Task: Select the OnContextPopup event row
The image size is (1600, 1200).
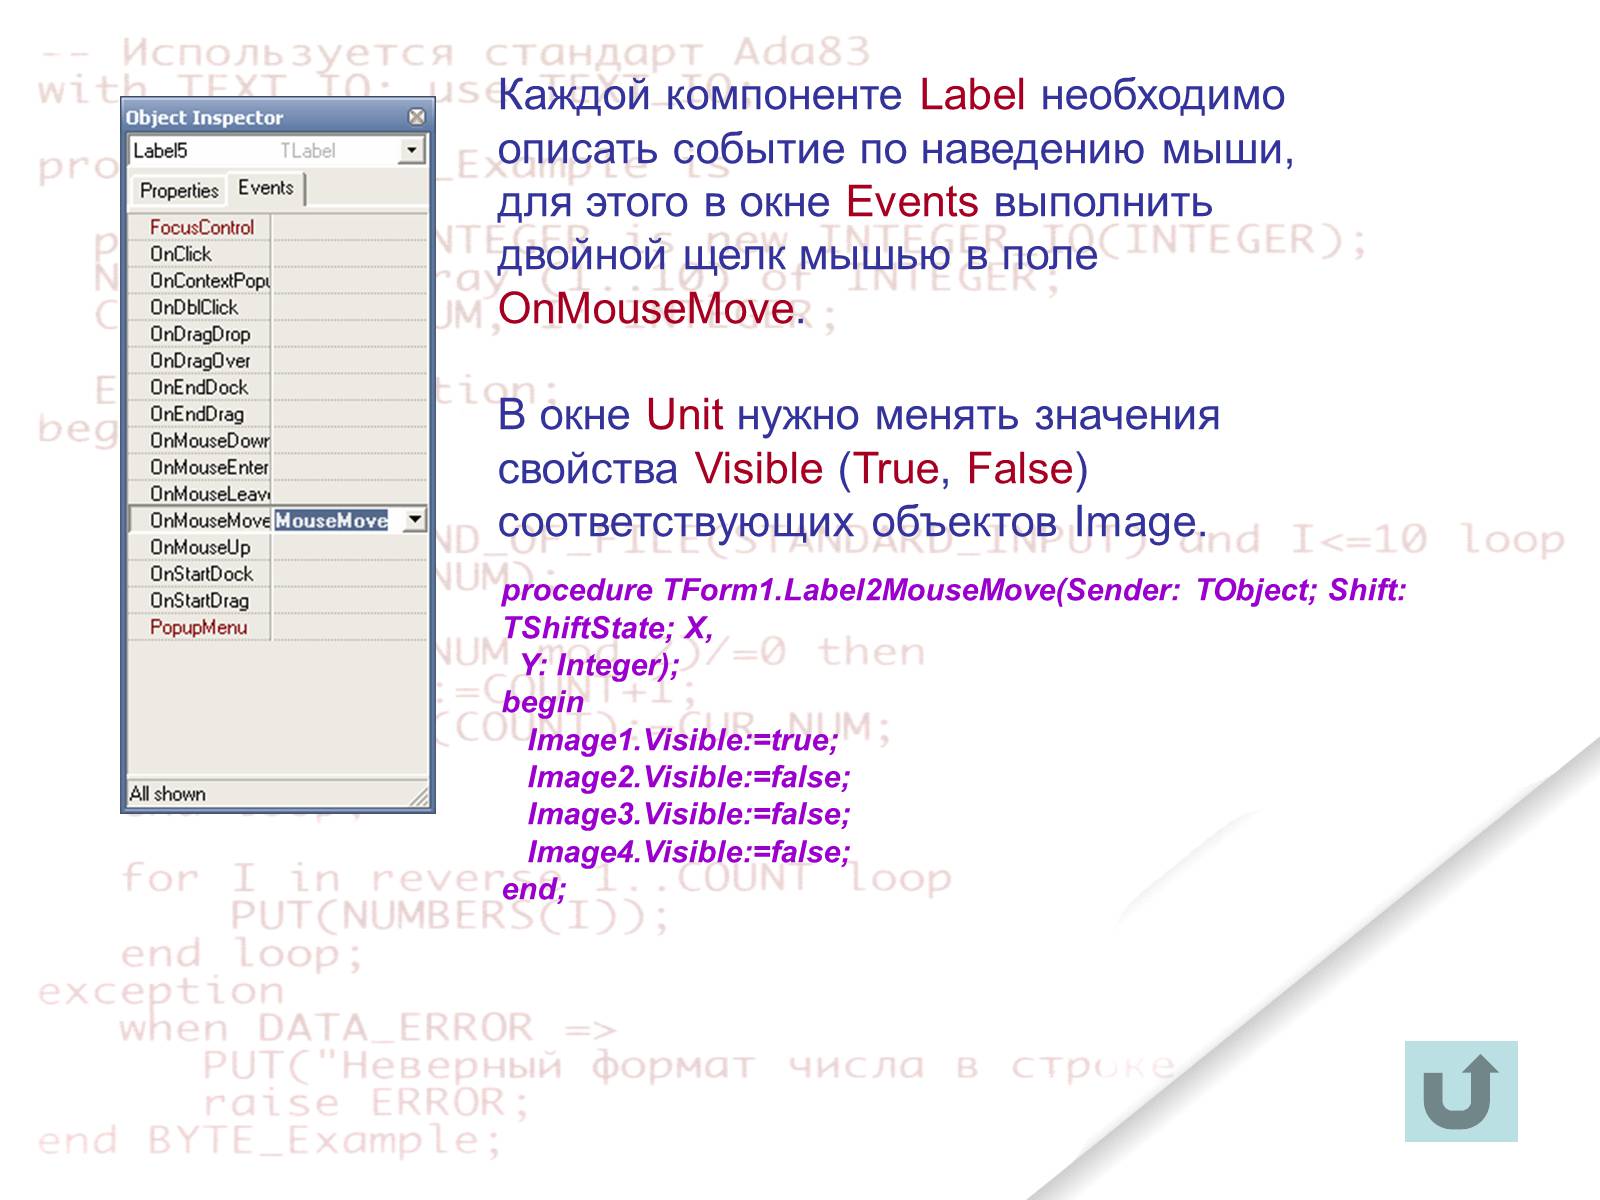Action: (x=277, y=281)
